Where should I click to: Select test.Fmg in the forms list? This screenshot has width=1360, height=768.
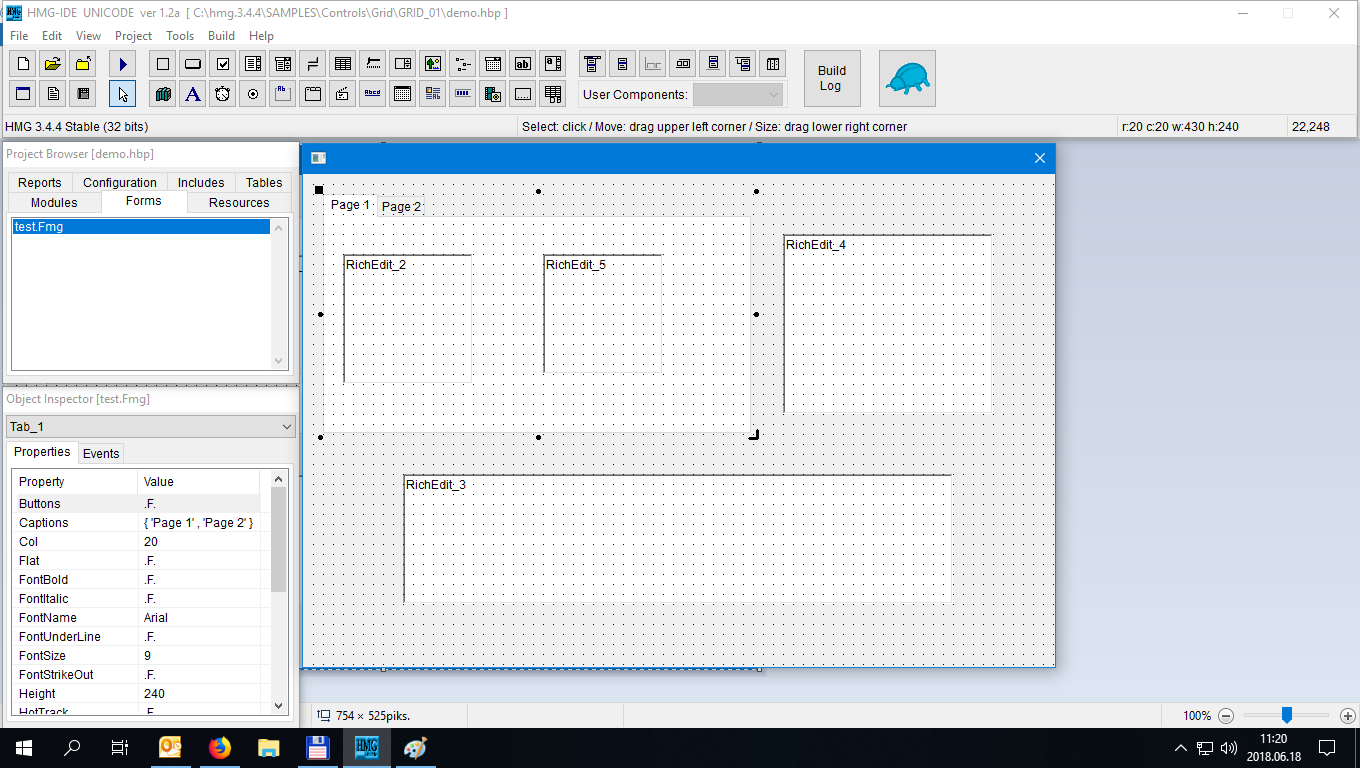click(x=140, y=227)
